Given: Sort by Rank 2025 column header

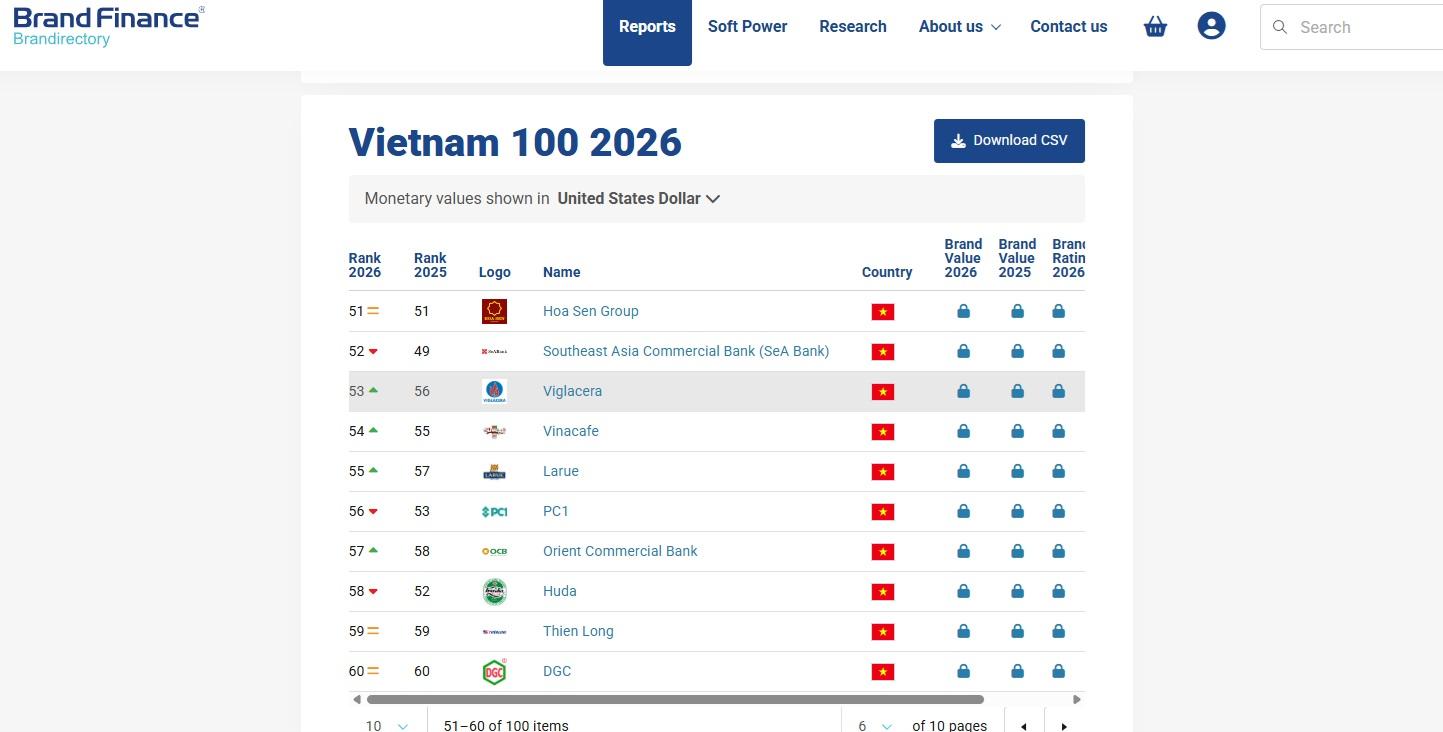Looking at the screenshot, I should [x=430, y=265].
